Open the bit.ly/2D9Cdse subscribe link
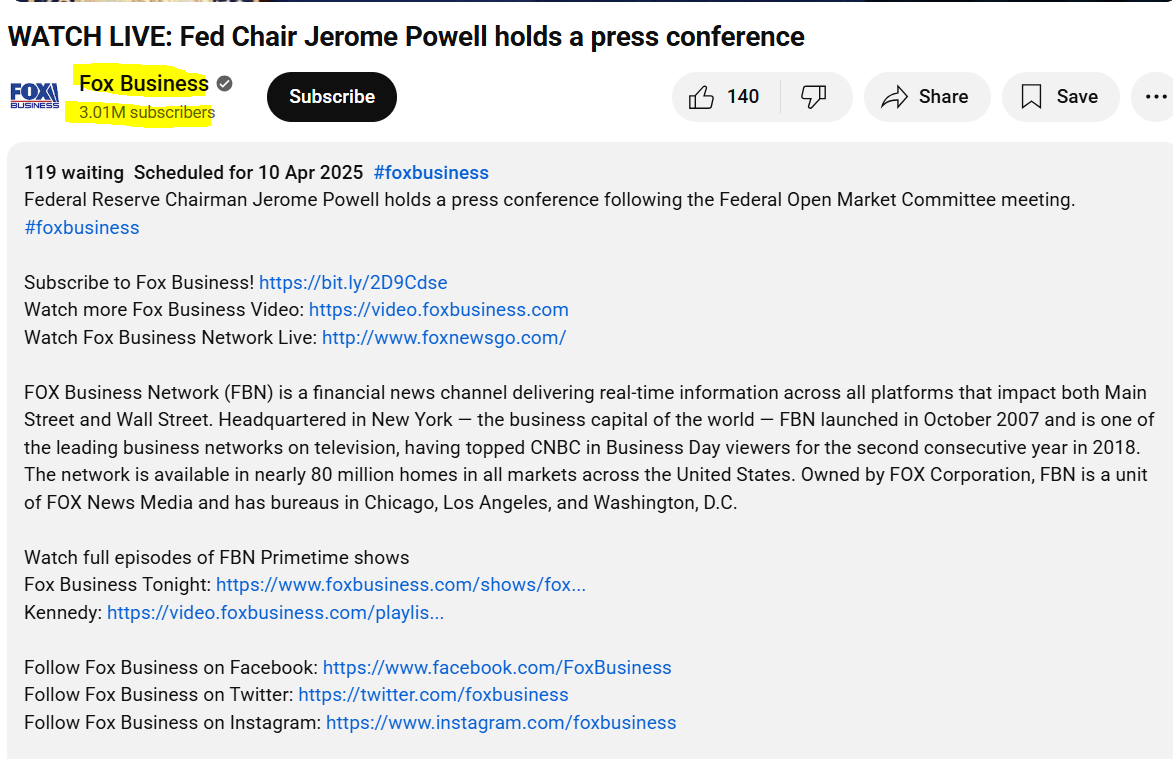 (353, 283)
